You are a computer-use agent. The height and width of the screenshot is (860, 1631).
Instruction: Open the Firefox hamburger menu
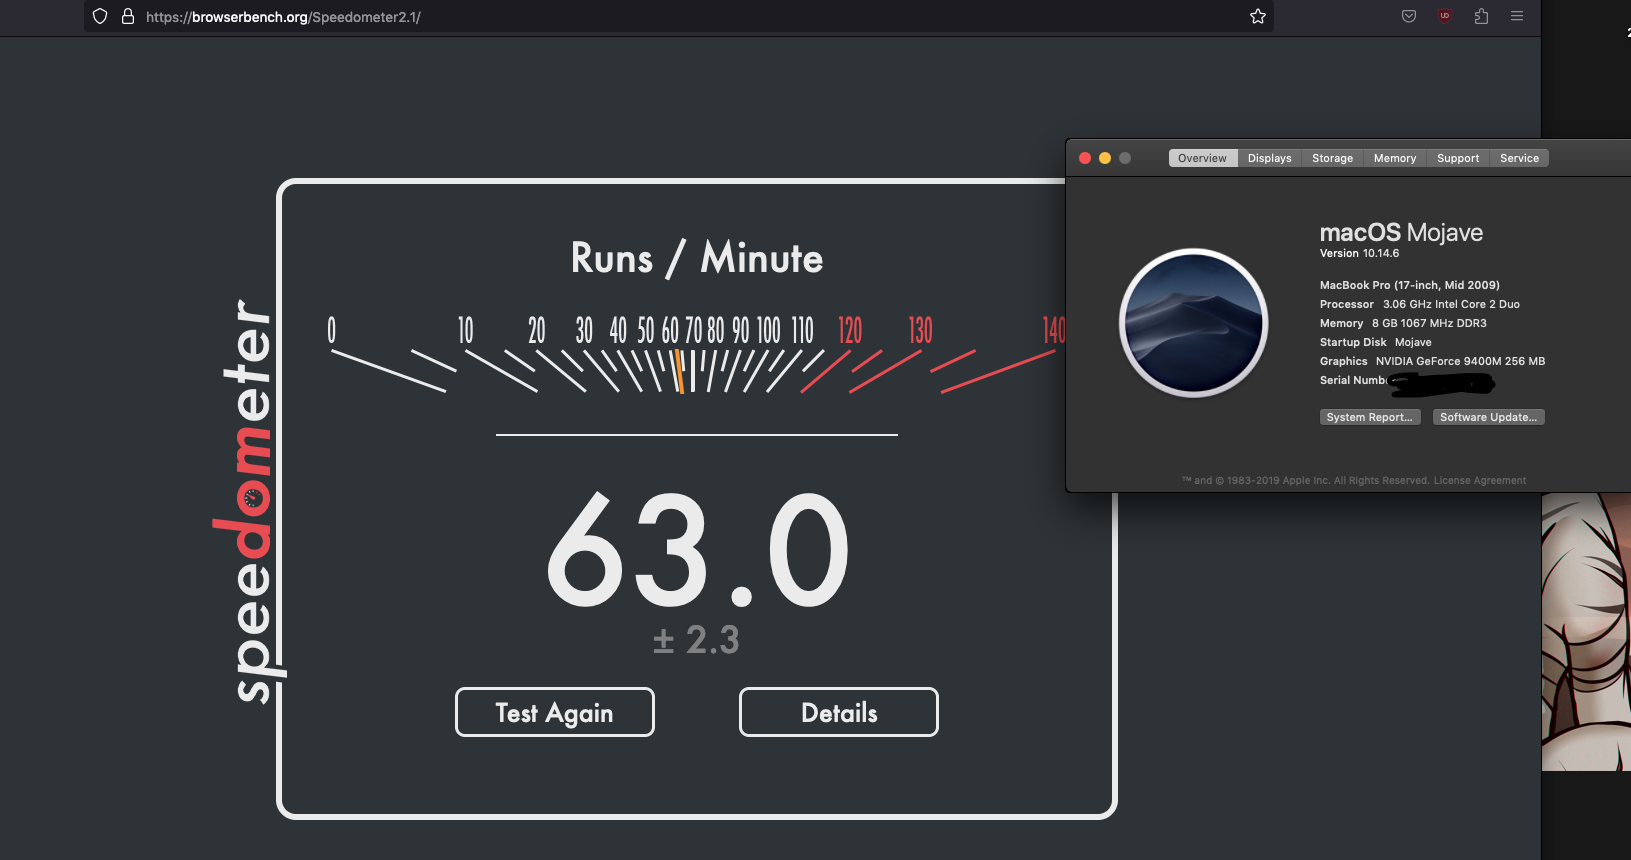[x=1517, y=16]
